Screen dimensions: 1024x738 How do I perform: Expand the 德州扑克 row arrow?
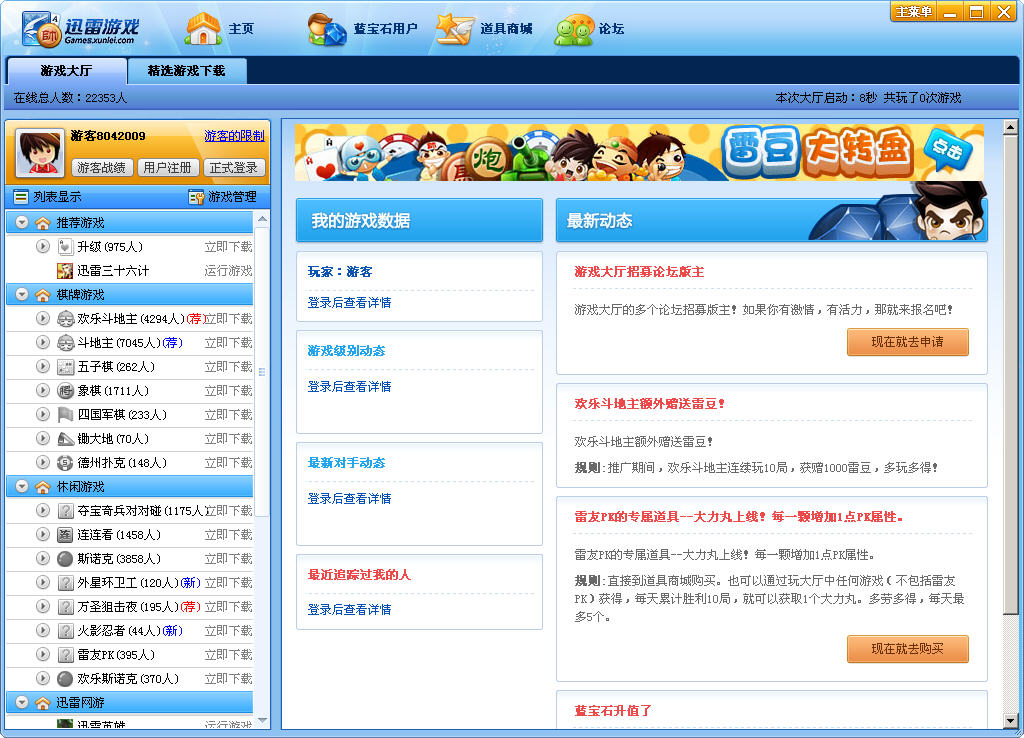coord(43,462)
